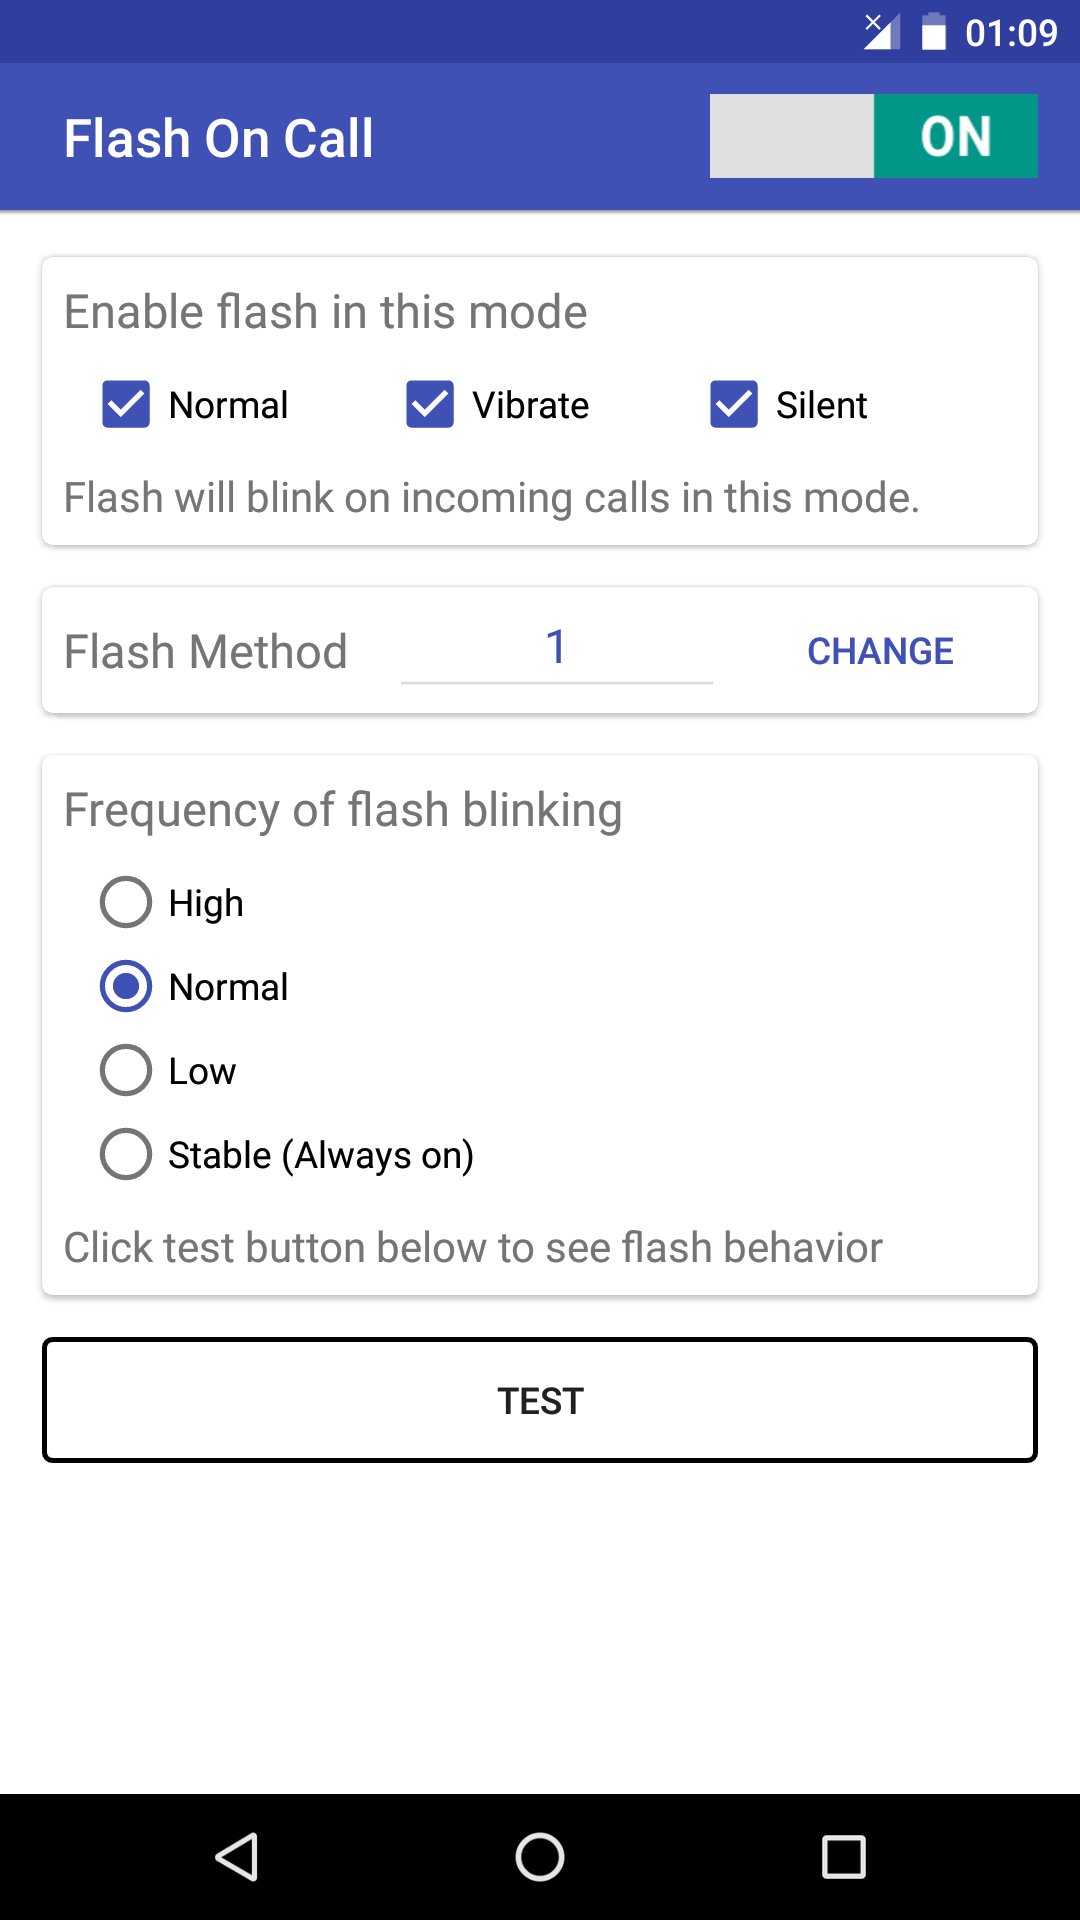This screenshot has height=1920, width=1080.
Task: Tap the Android home circle icon
Action: coord(540,1857)
